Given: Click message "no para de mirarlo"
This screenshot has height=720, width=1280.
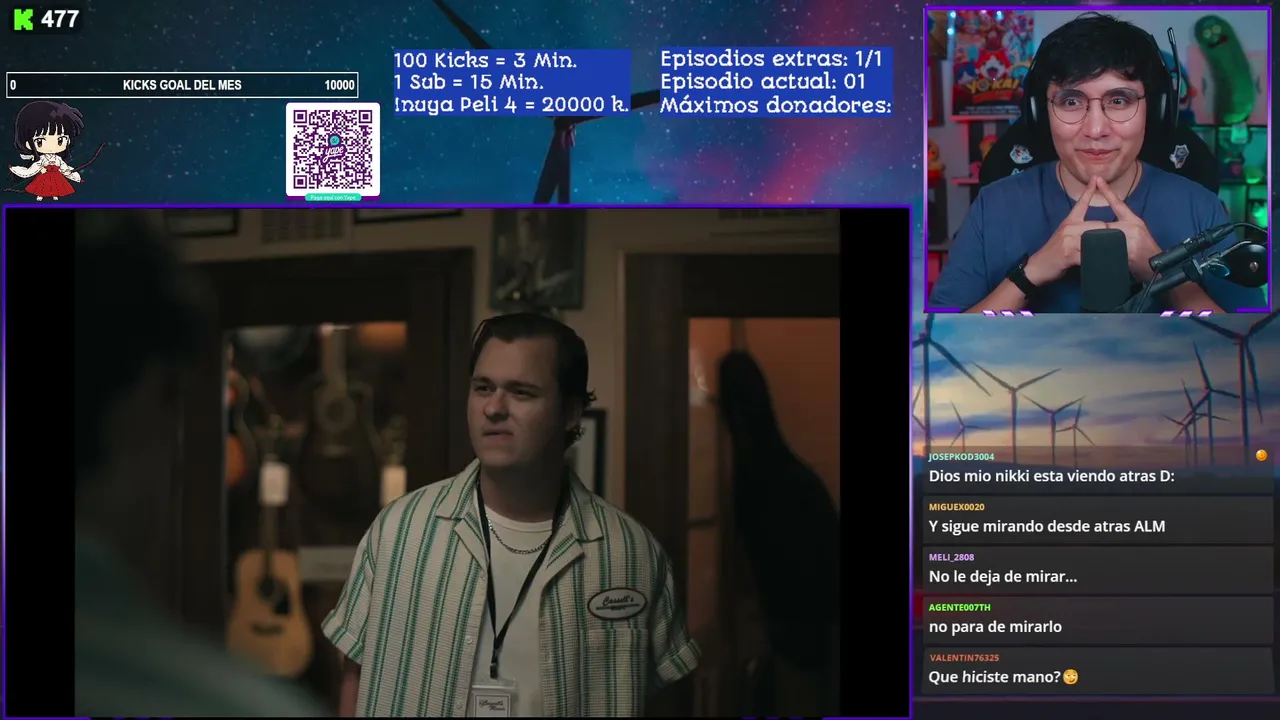Looking at the screenshot, I should (995, 626).
